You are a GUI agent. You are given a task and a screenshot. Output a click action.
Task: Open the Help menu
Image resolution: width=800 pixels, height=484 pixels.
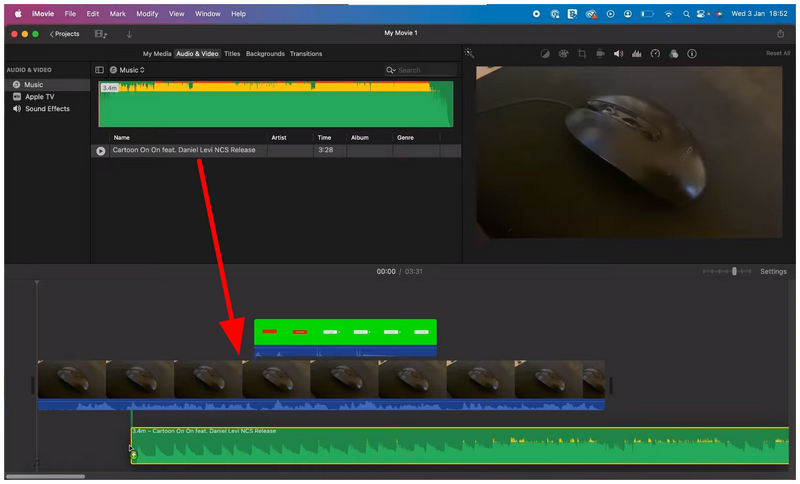click(x=238, y=14)
